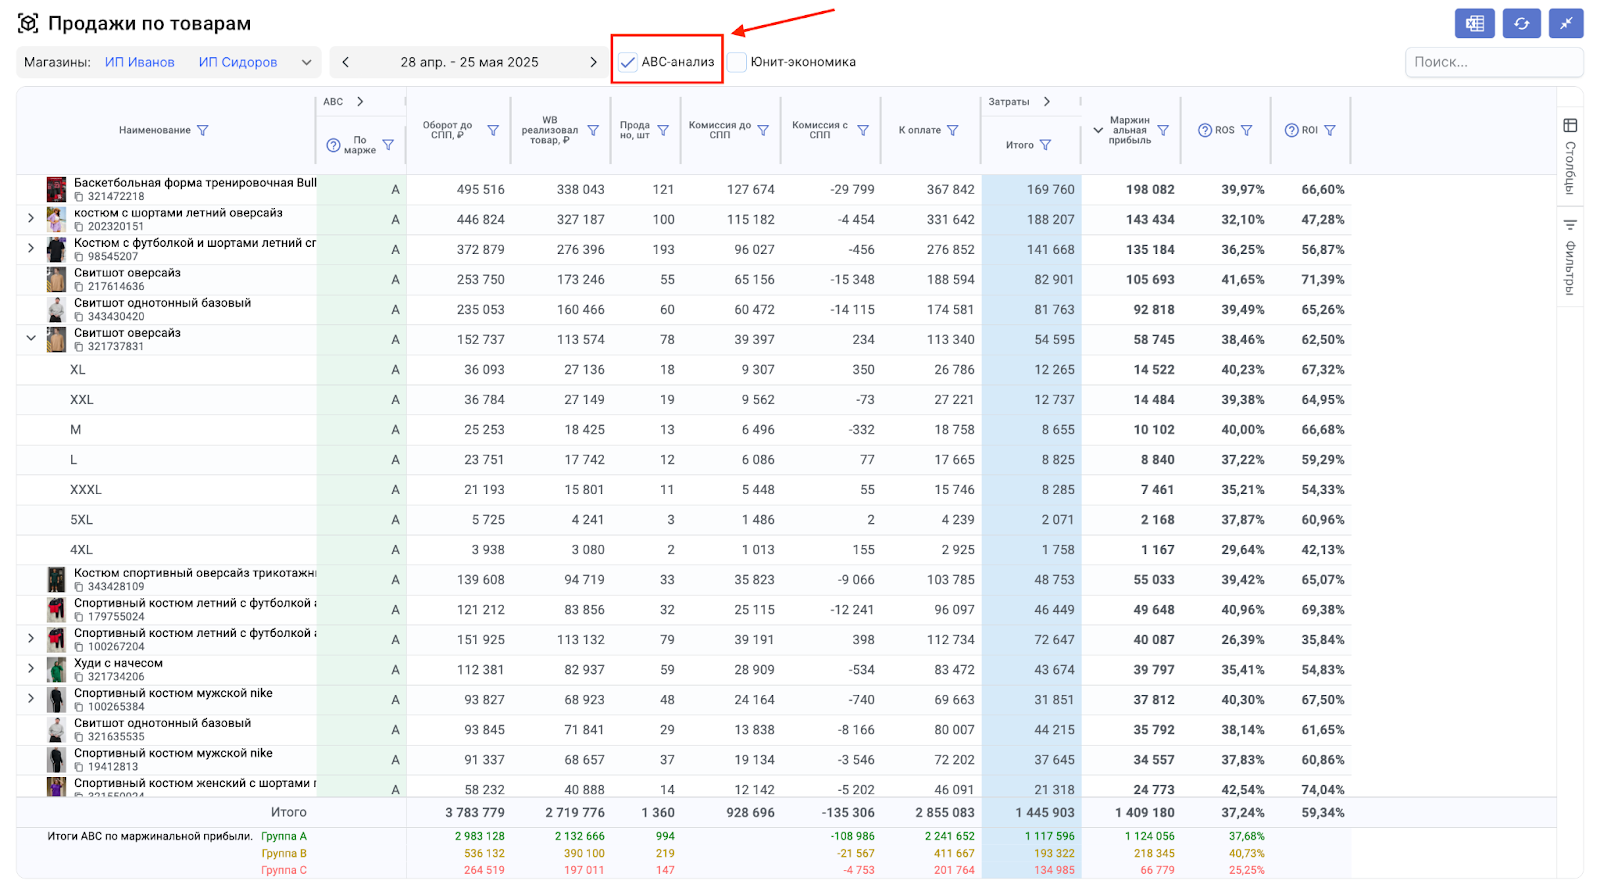
Task: Expand the Затраты column group
Action: [x=1047, y=101]
